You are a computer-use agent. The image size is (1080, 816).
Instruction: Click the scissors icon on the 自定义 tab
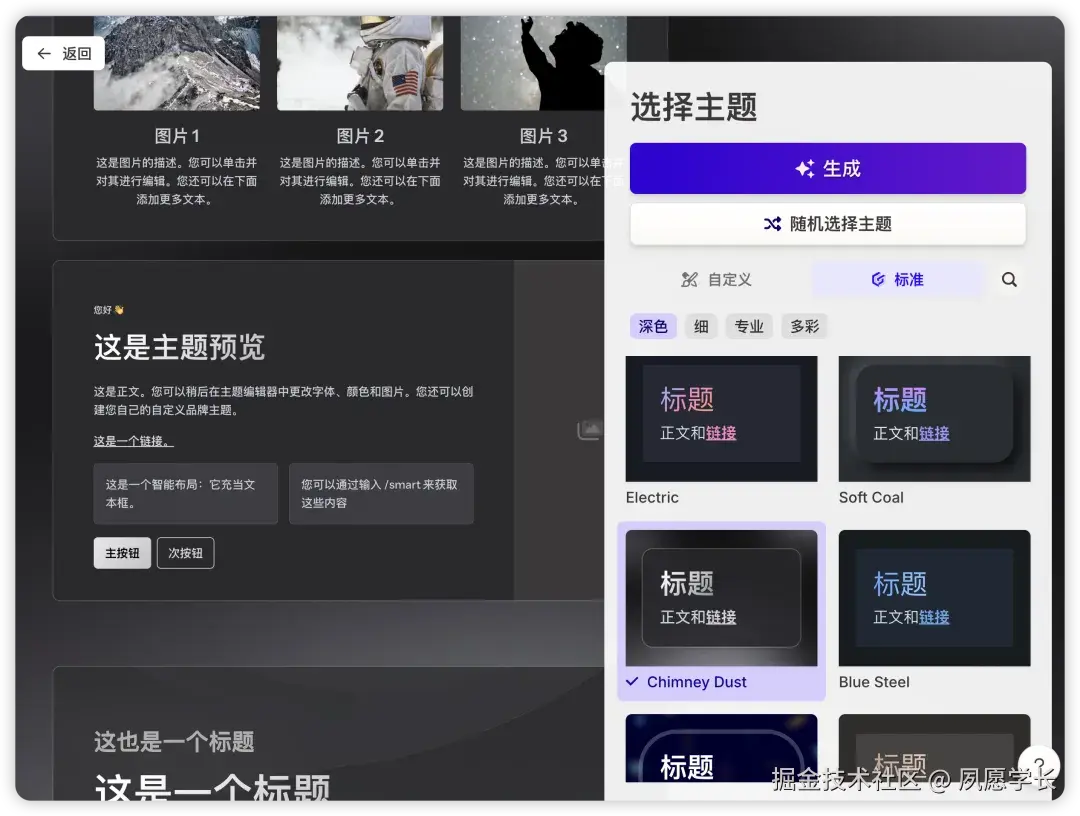692,279
